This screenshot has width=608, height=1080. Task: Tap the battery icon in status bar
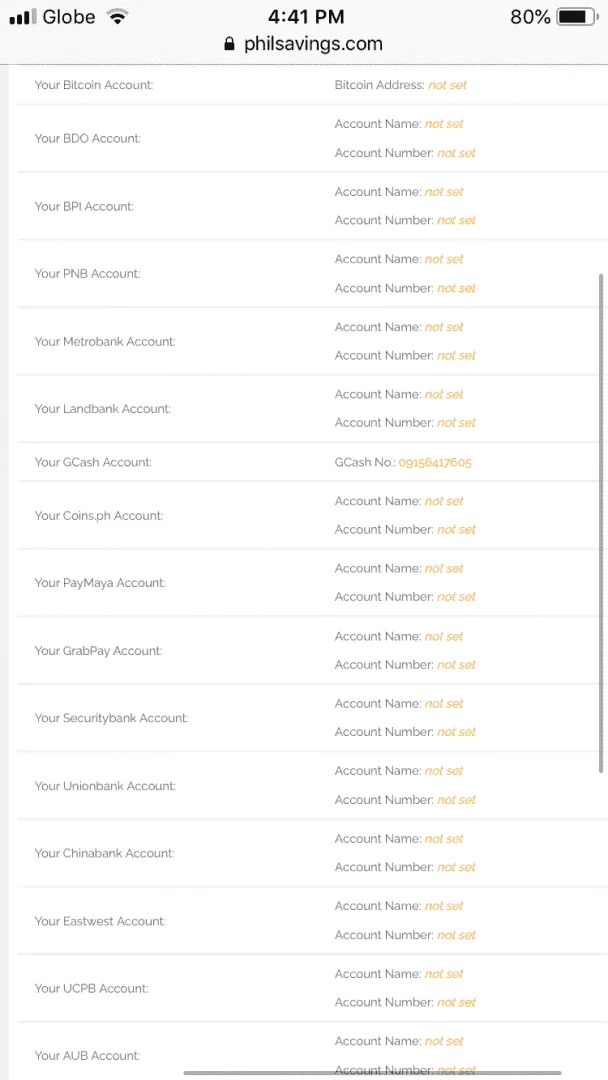(x=577, y=17)
